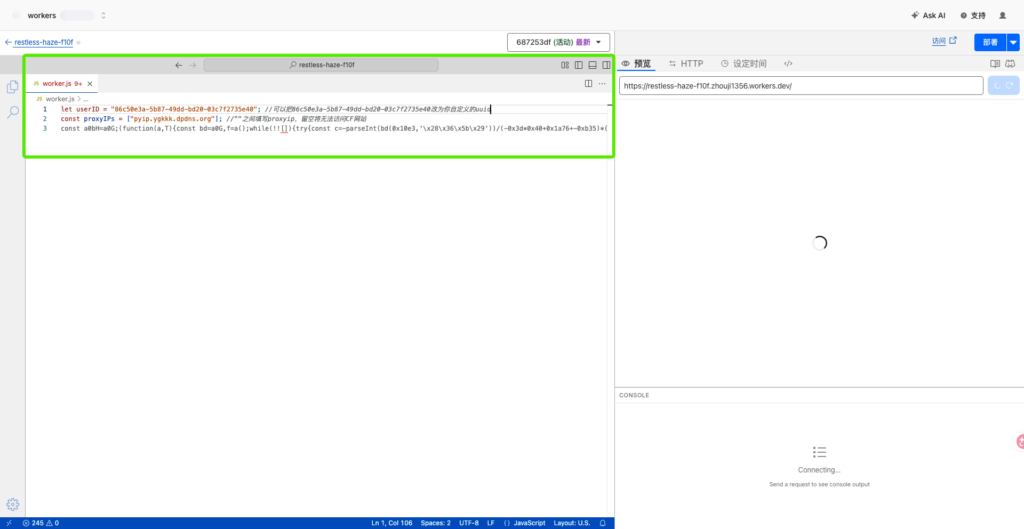1024x529 pixels.
Task: Click the Customize Layout icon
Action: 565,65
